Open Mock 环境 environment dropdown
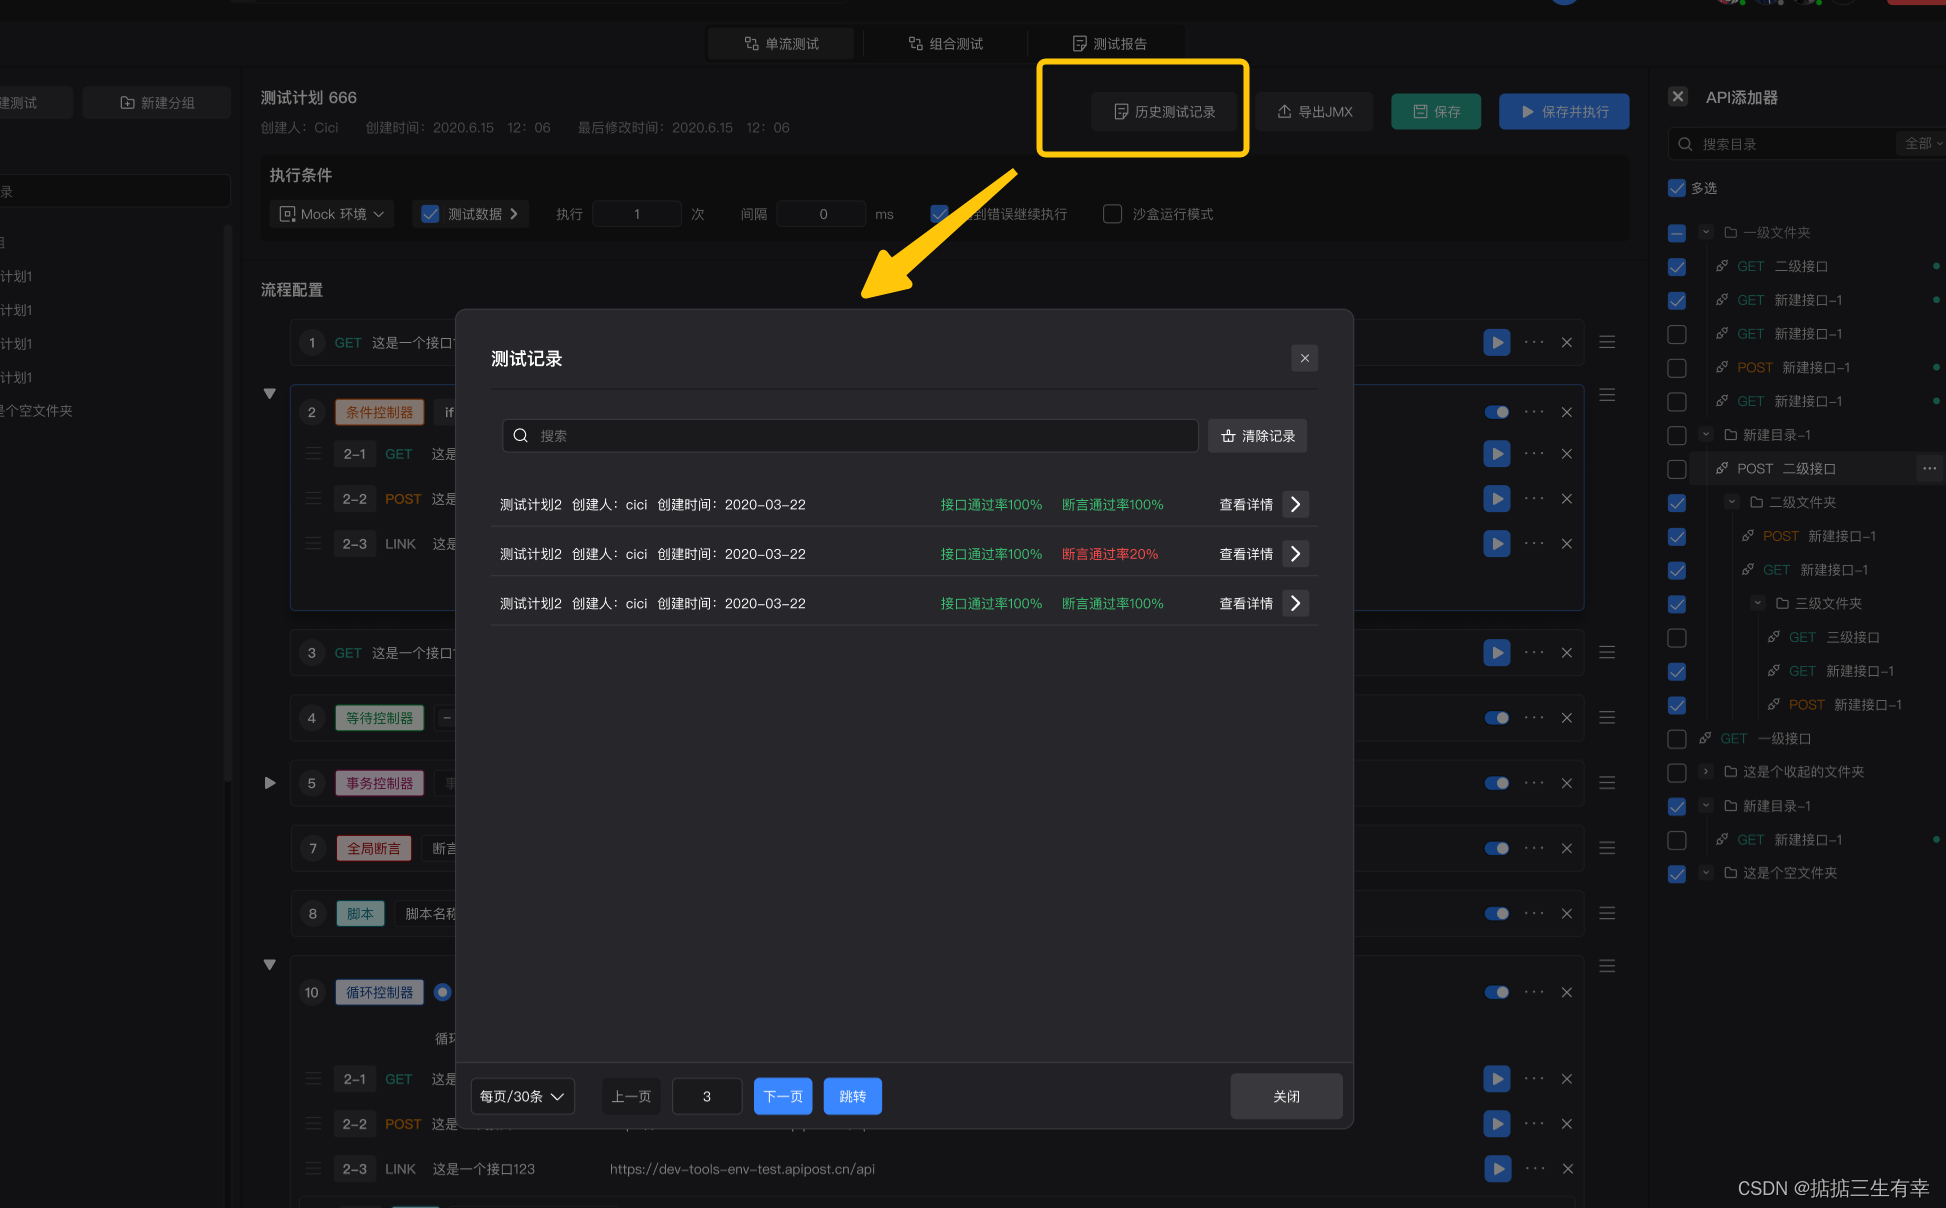This screenshot has width=1946, height=1208. coord(331,214)
